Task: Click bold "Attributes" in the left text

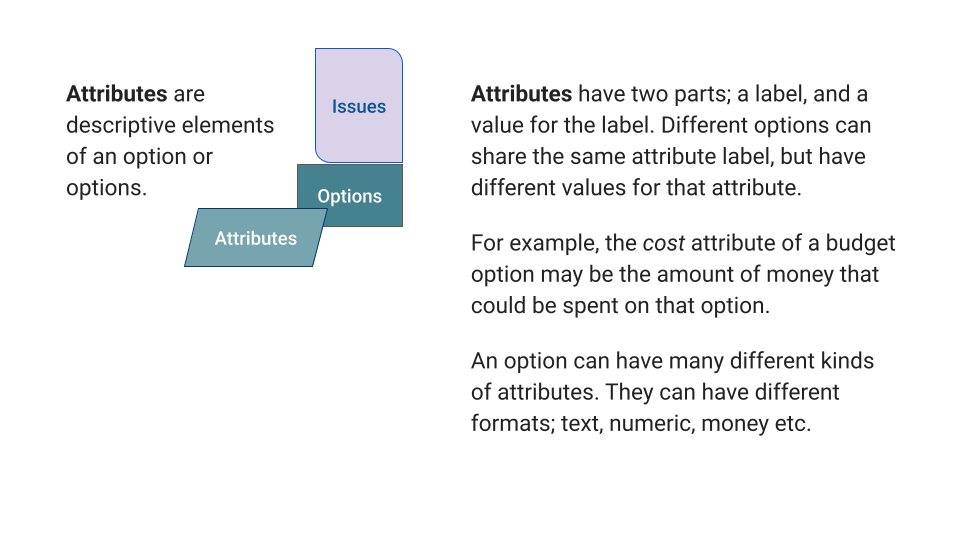Action: (117, 94)
